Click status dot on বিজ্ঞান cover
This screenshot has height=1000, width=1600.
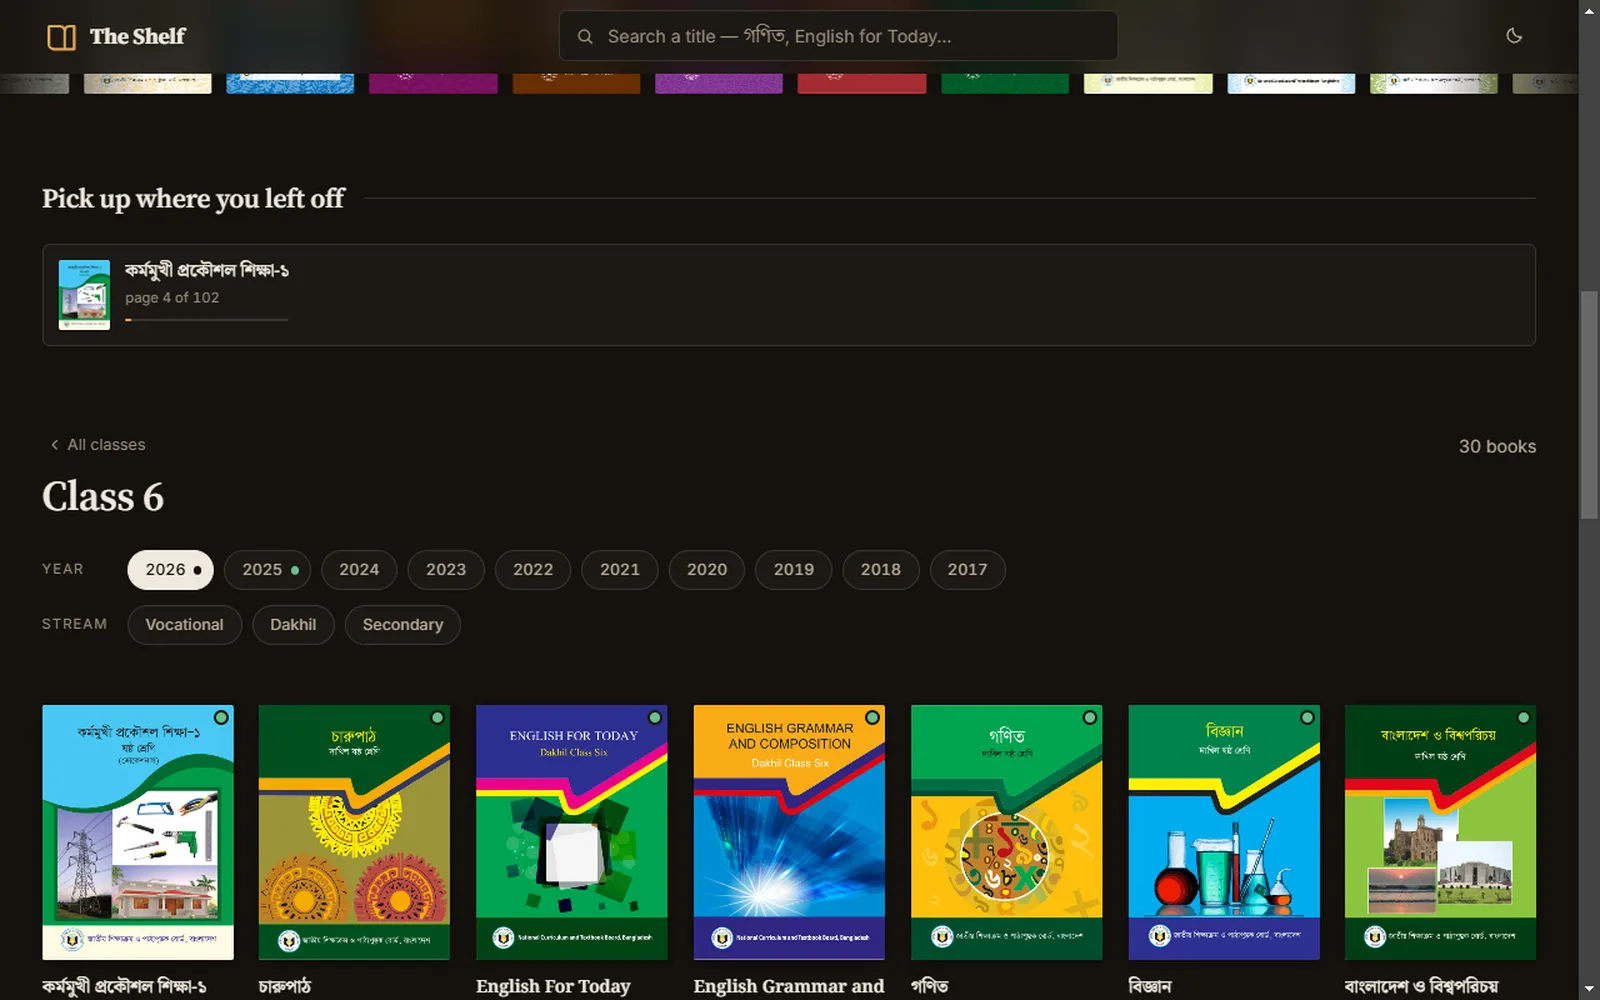point(1307,718)
